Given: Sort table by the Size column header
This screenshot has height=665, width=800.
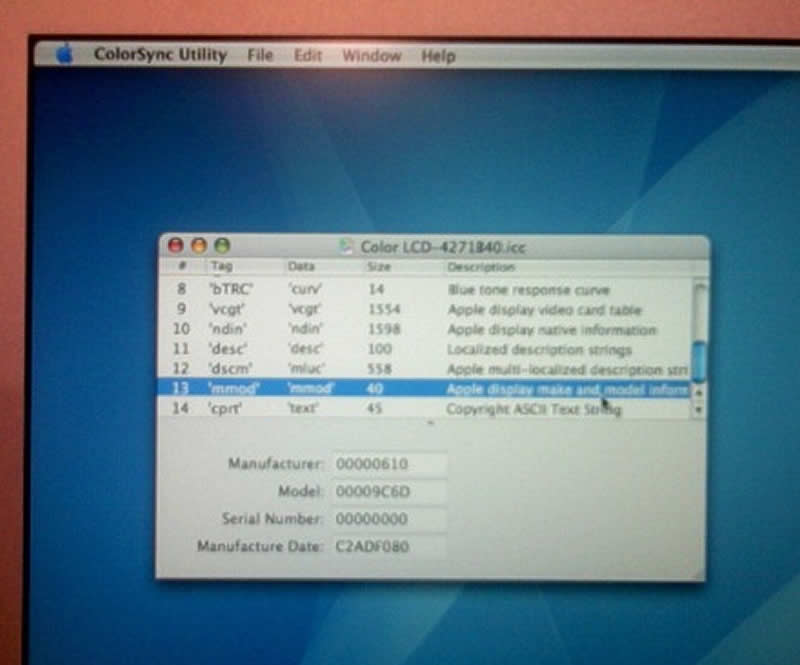Looking at the screenshot, I should [x=403, y=267].
